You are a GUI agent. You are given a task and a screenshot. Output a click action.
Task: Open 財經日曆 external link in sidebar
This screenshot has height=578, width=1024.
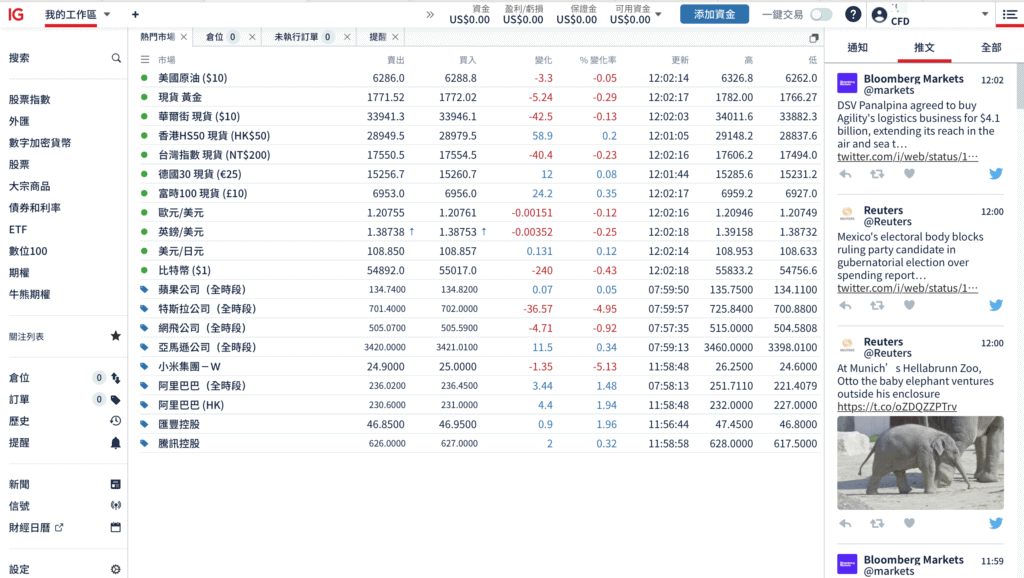(35, 527)
